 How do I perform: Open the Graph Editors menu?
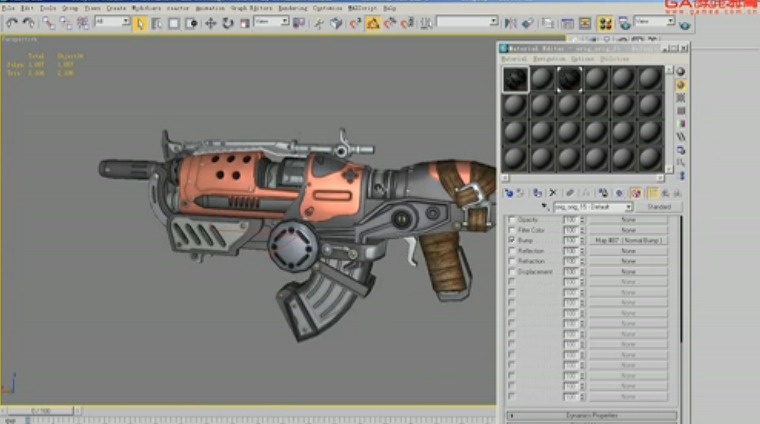point(251,8)
